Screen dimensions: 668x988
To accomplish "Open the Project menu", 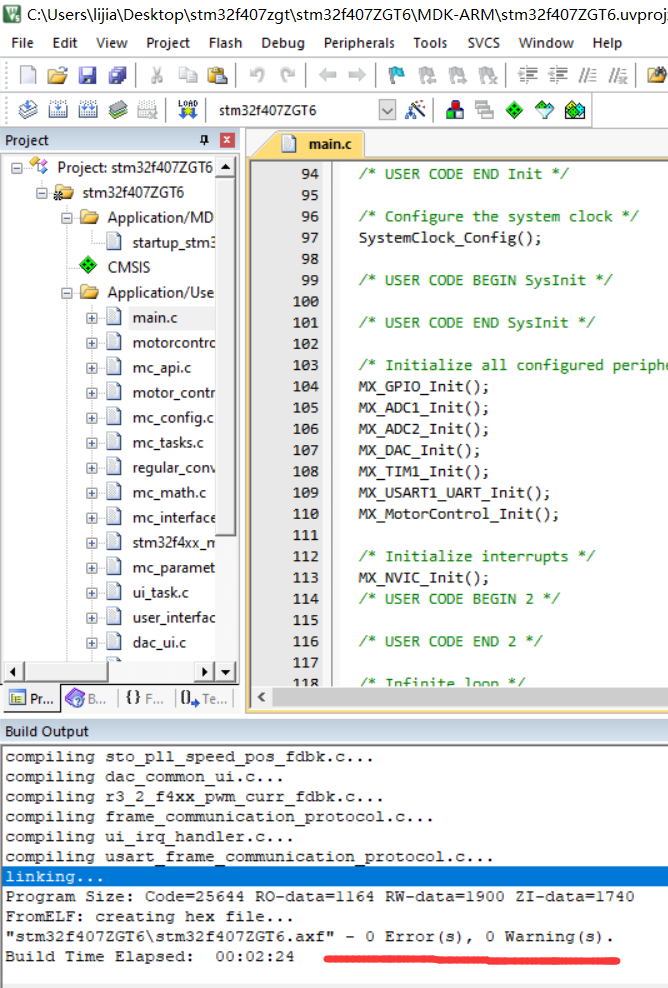I will [168, 43].
